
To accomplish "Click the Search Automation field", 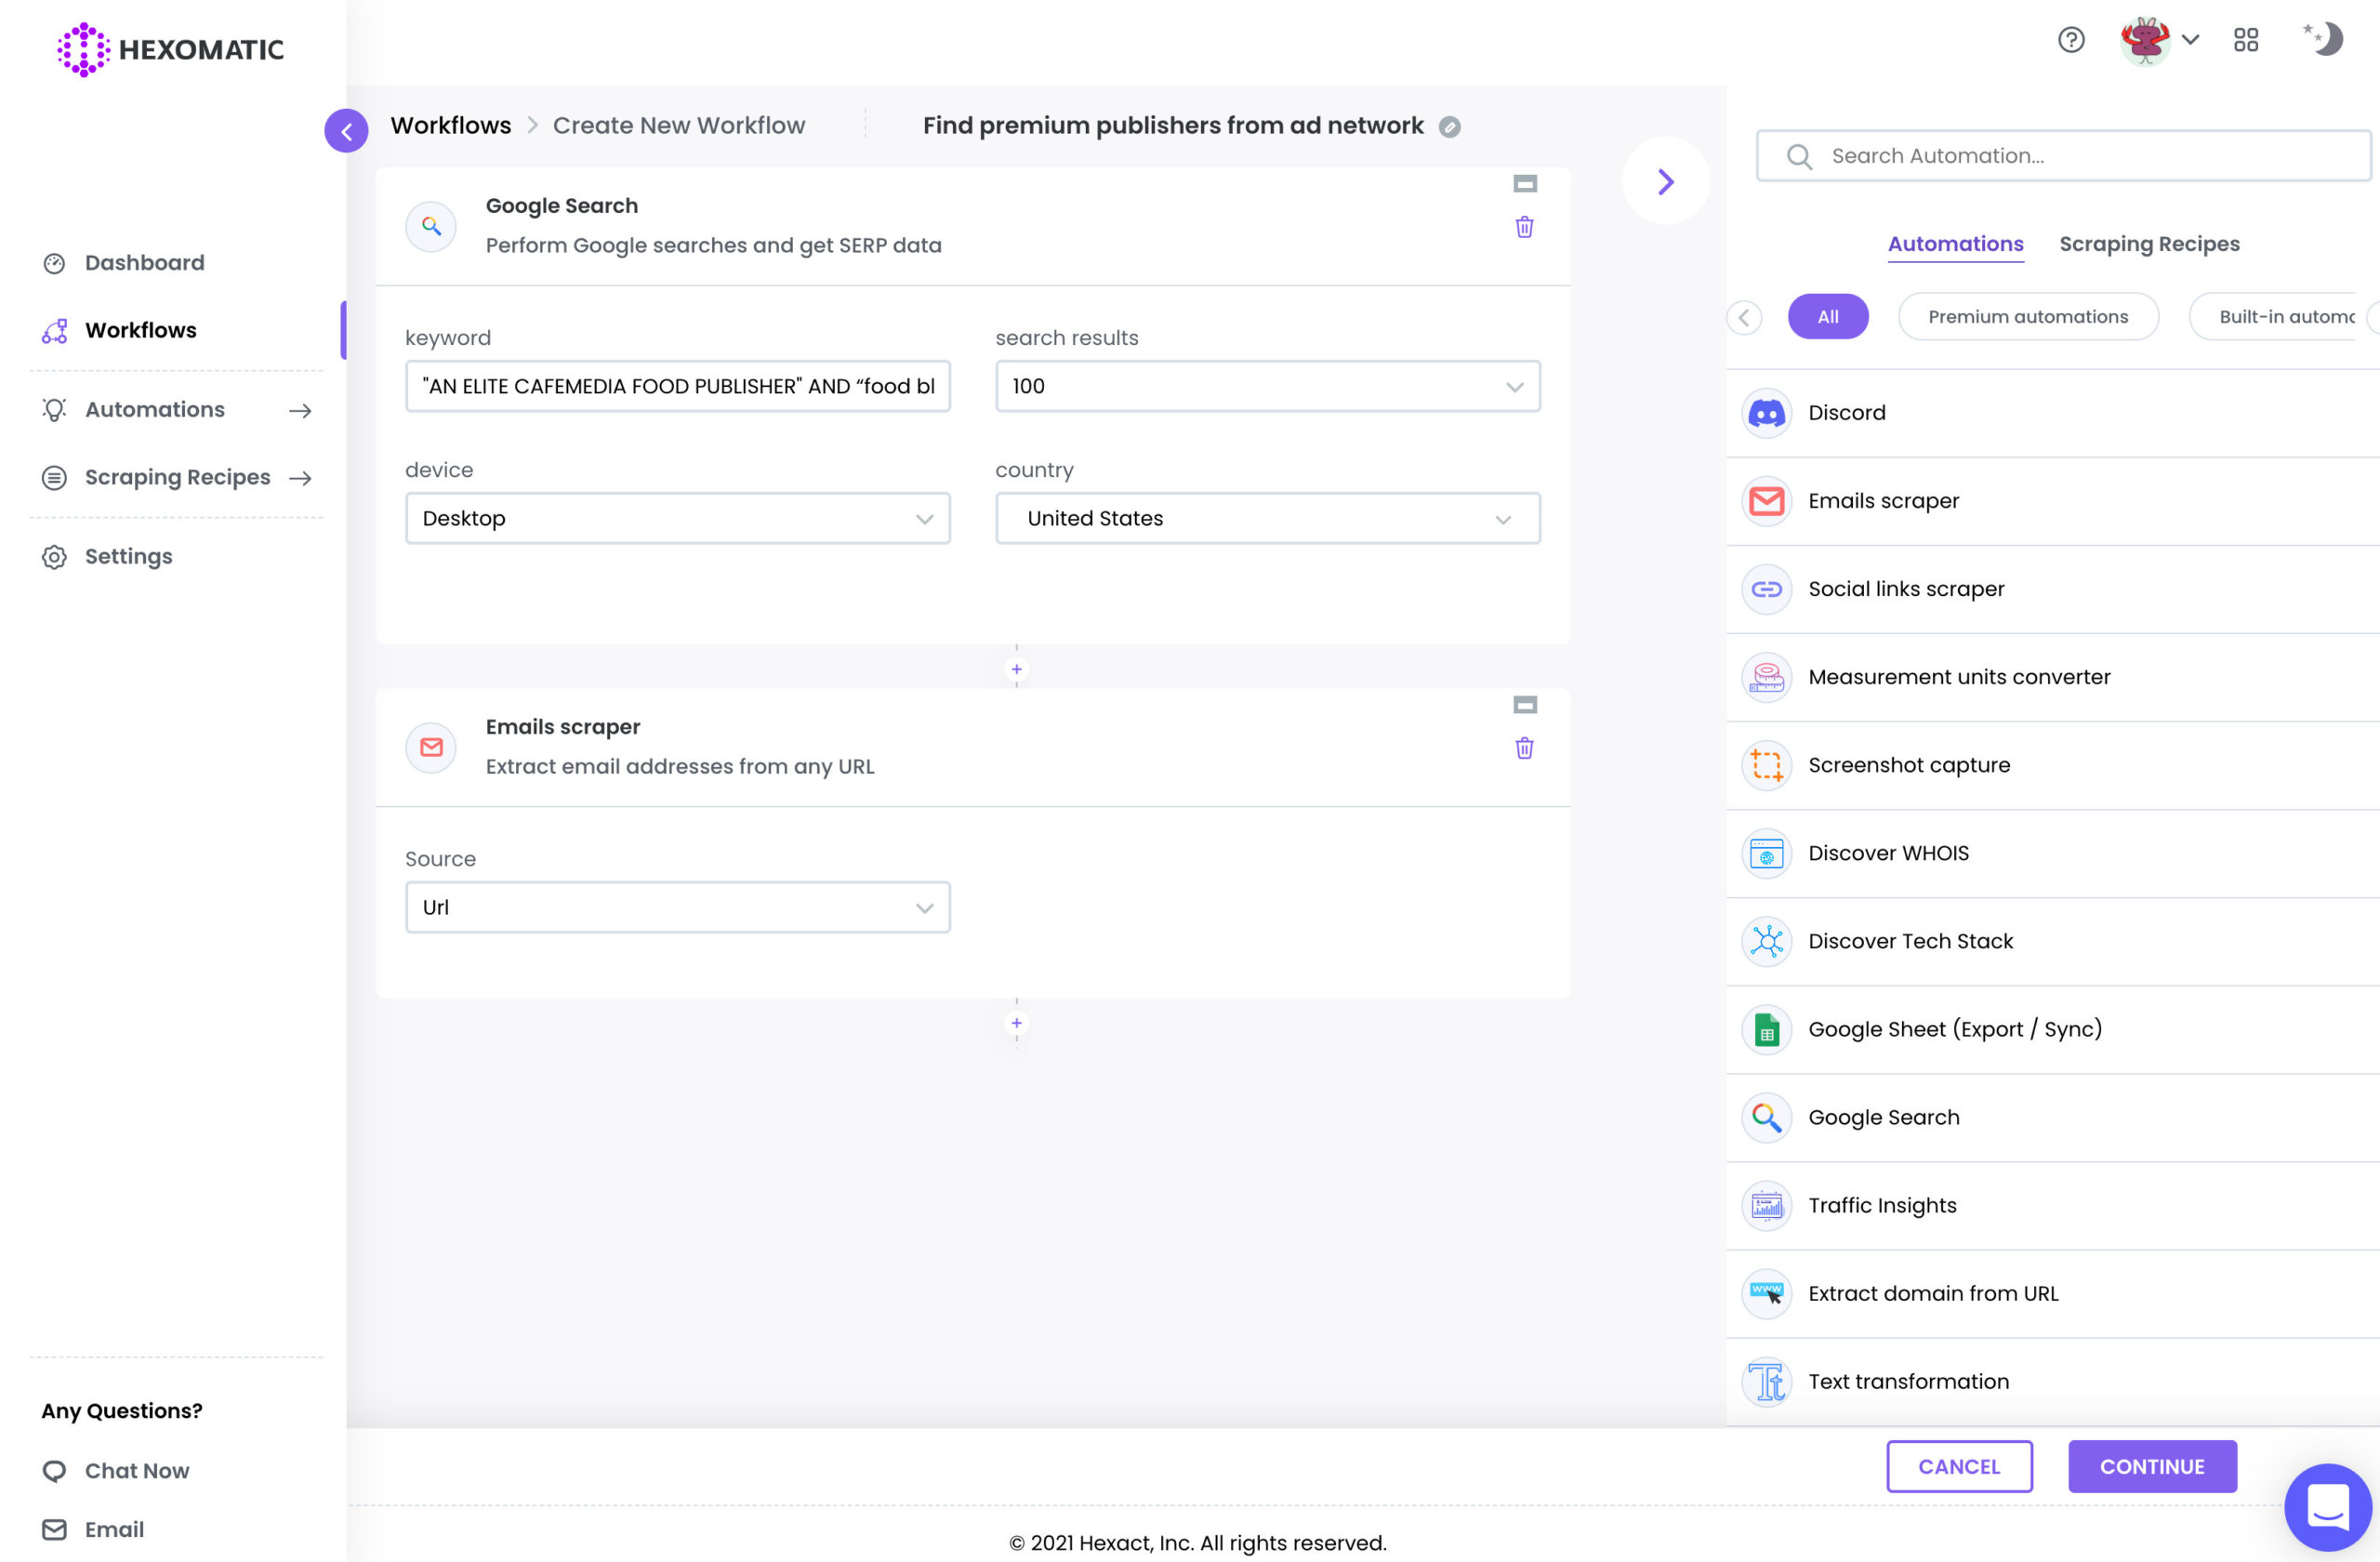I will [x=2063, y=156].
